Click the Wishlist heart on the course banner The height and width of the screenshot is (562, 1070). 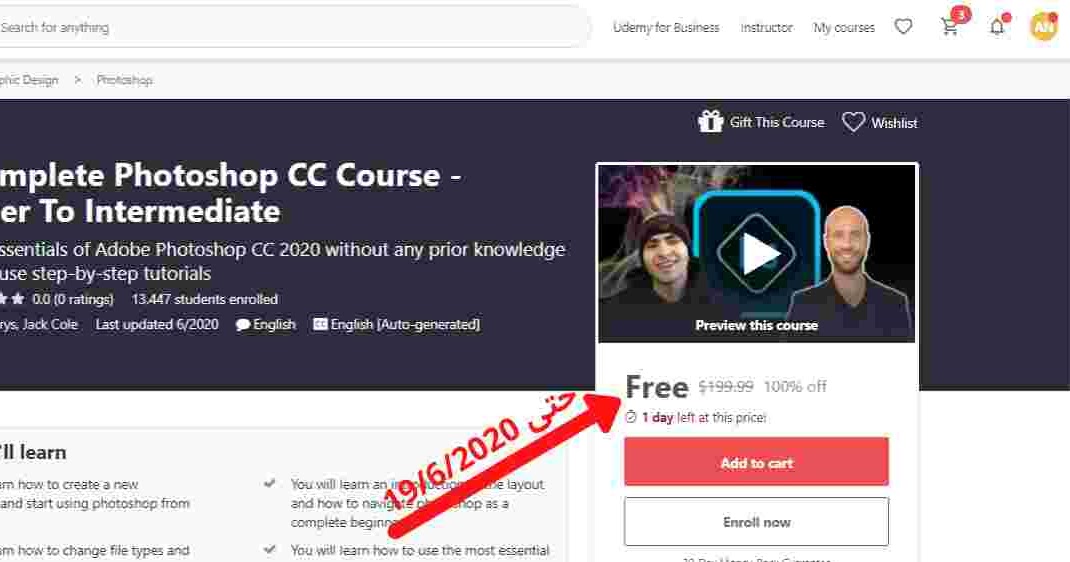click(853, 122)
